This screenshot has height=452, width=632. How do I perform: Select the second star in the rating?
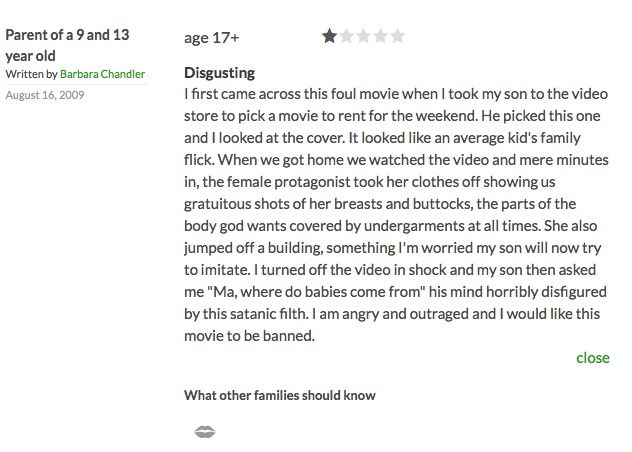(x=346, y=36)
